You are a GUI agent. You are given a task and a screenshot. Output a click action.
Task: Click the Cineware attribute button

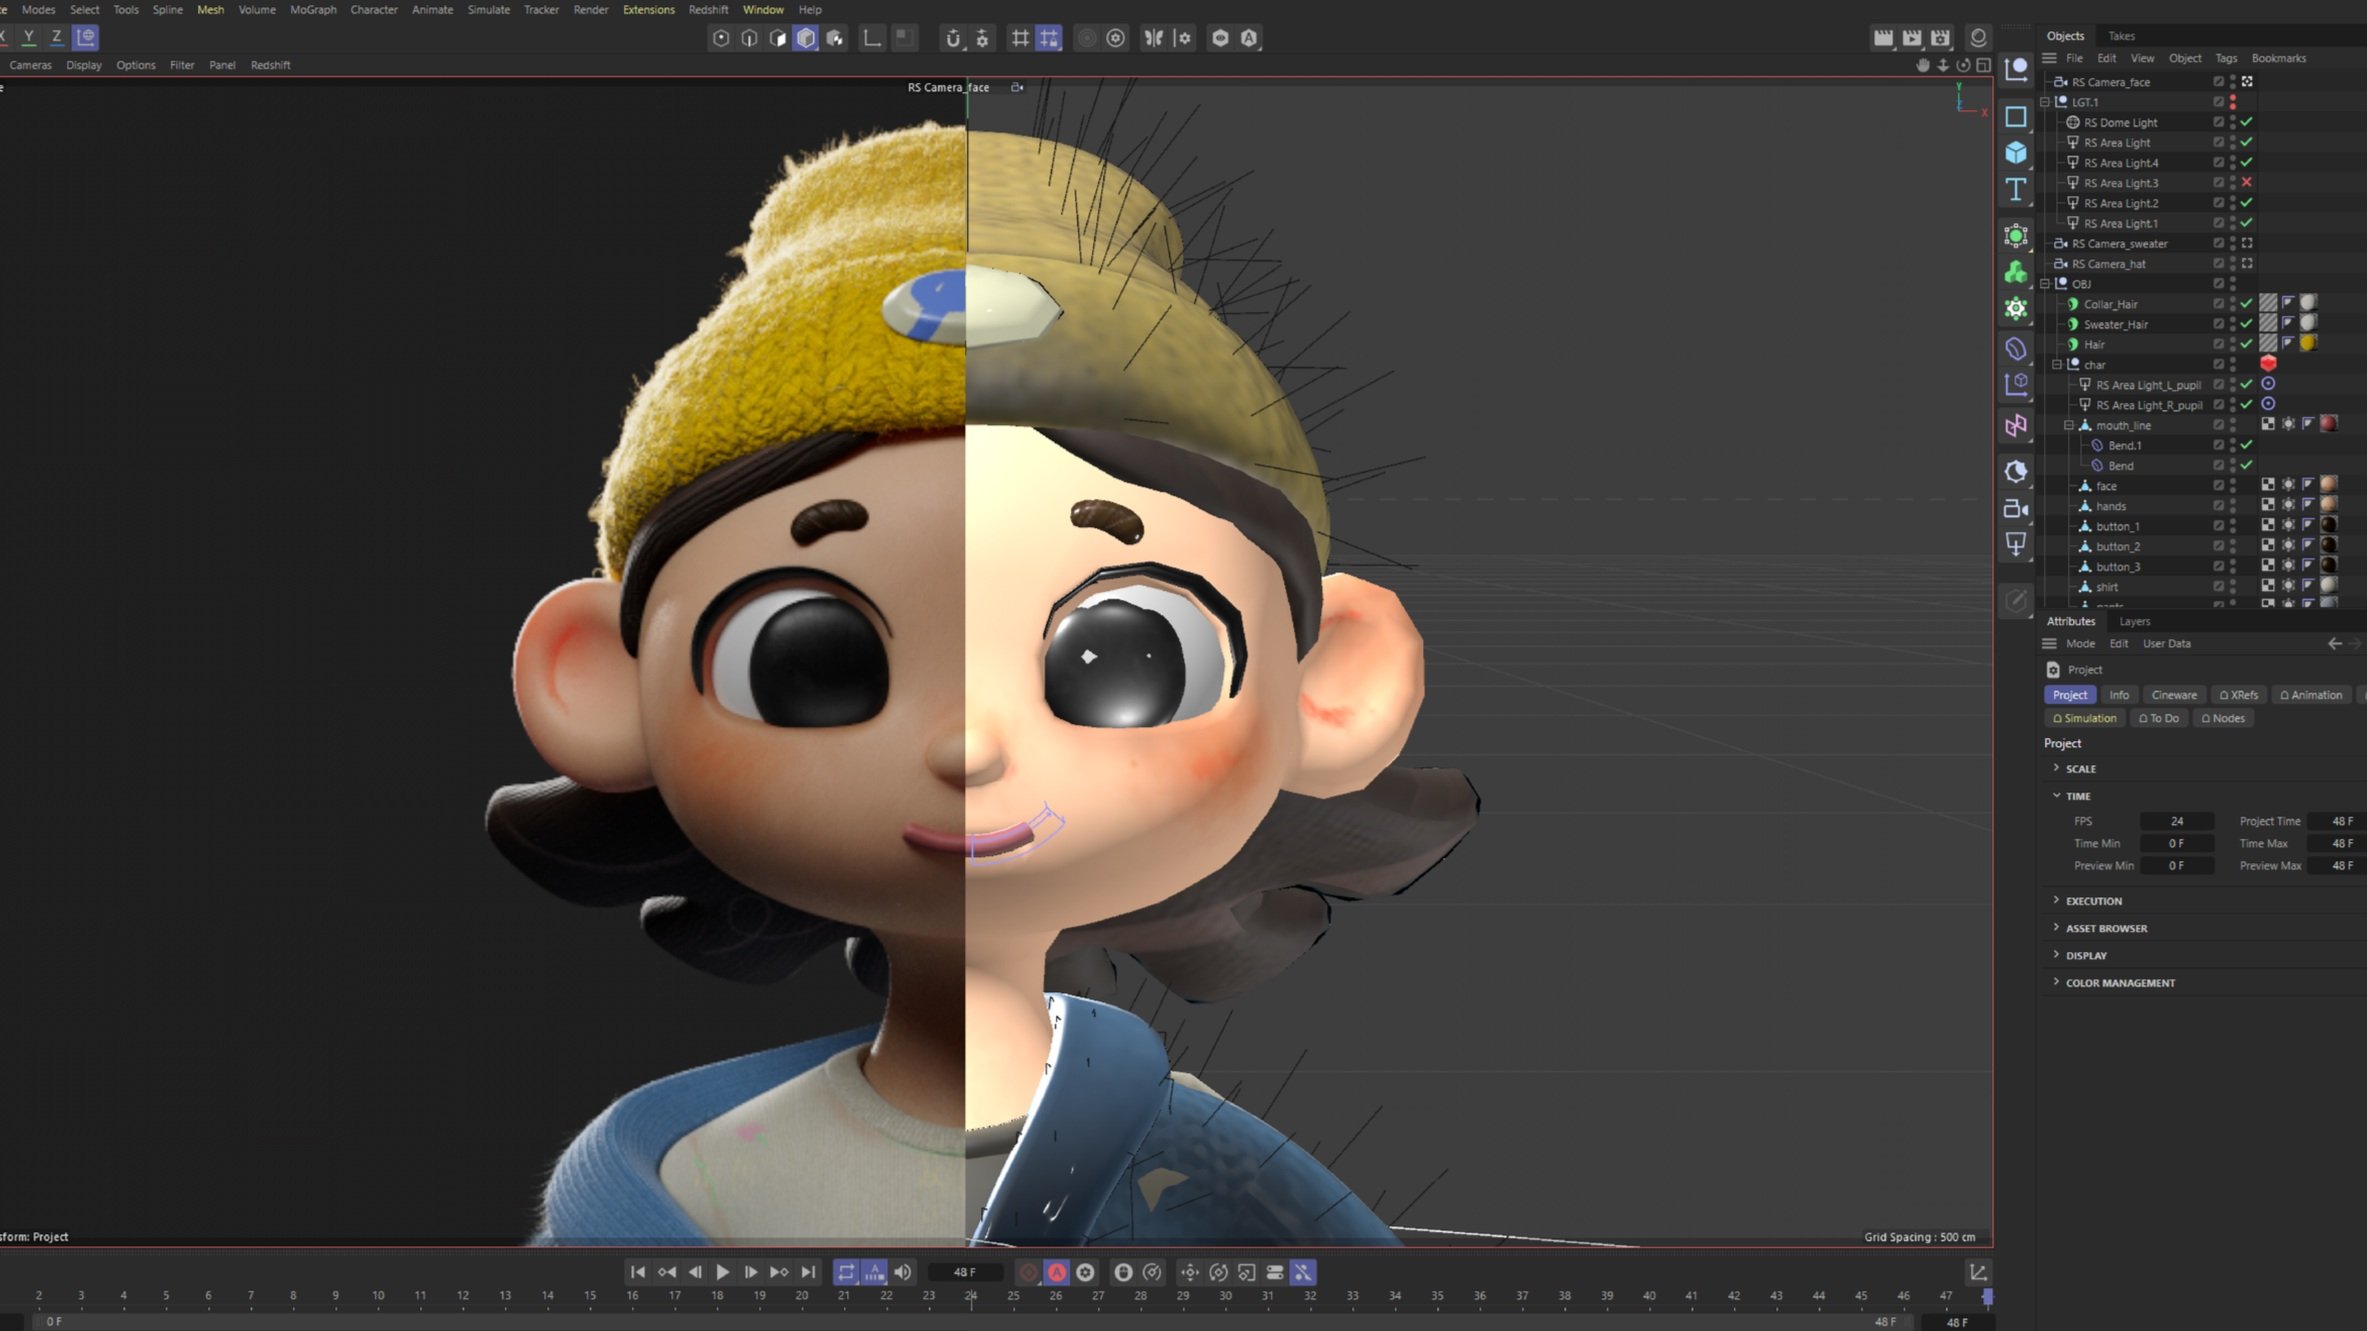tap(2173, 695)
